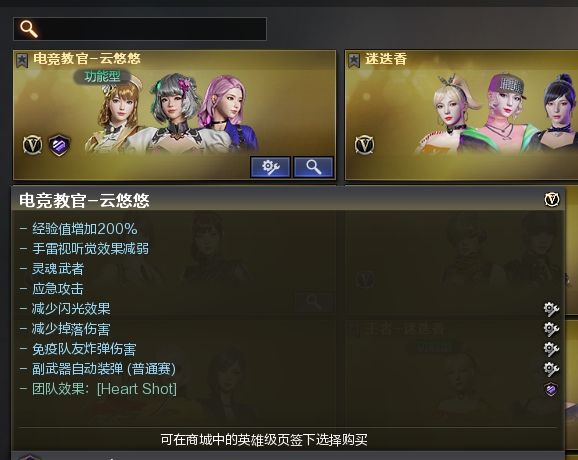This screenshot has height=460, width=578.
Task: Click magnifier preview button on 云悠悠 card
Action: pos(313,167)
